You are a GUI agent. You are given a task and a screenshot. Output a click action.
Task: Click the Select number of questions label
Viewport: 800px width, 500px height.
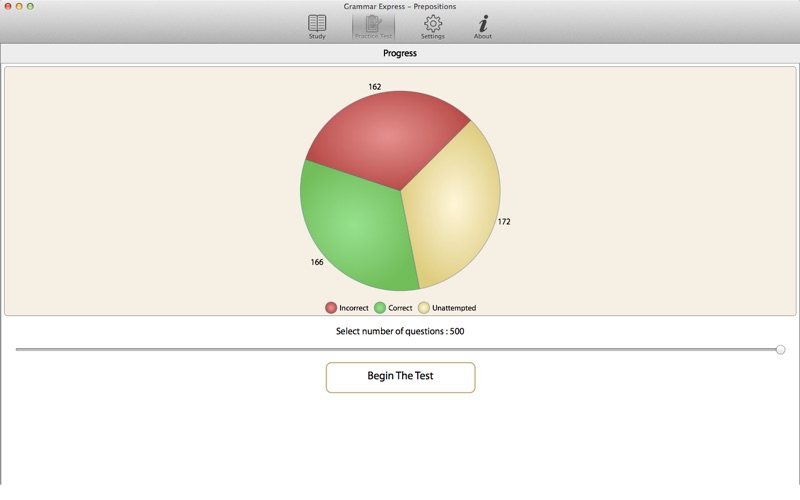coord(400,331)
